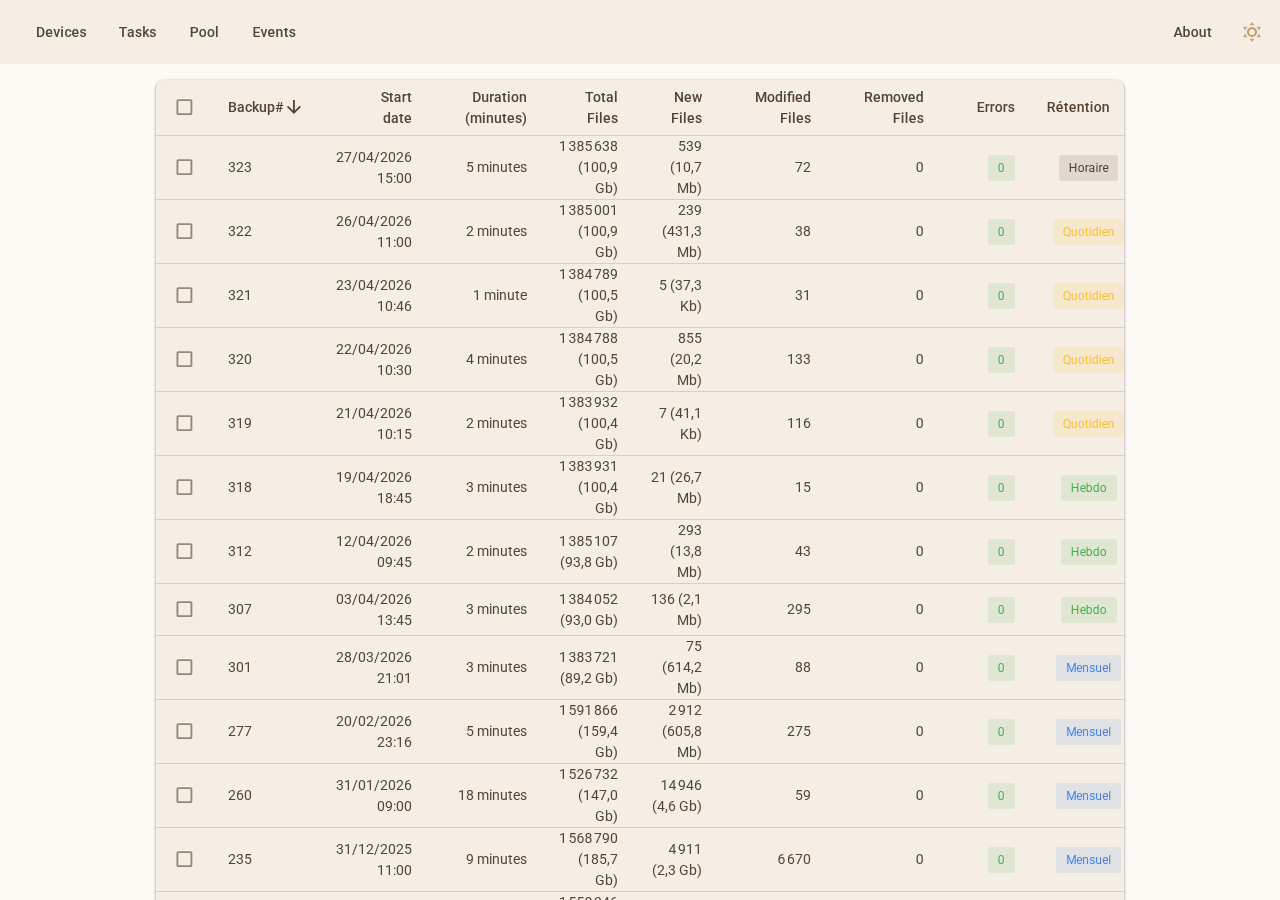Click the Quotidien tag on backup 322

pyautogui.click(x=1088, y=232)
